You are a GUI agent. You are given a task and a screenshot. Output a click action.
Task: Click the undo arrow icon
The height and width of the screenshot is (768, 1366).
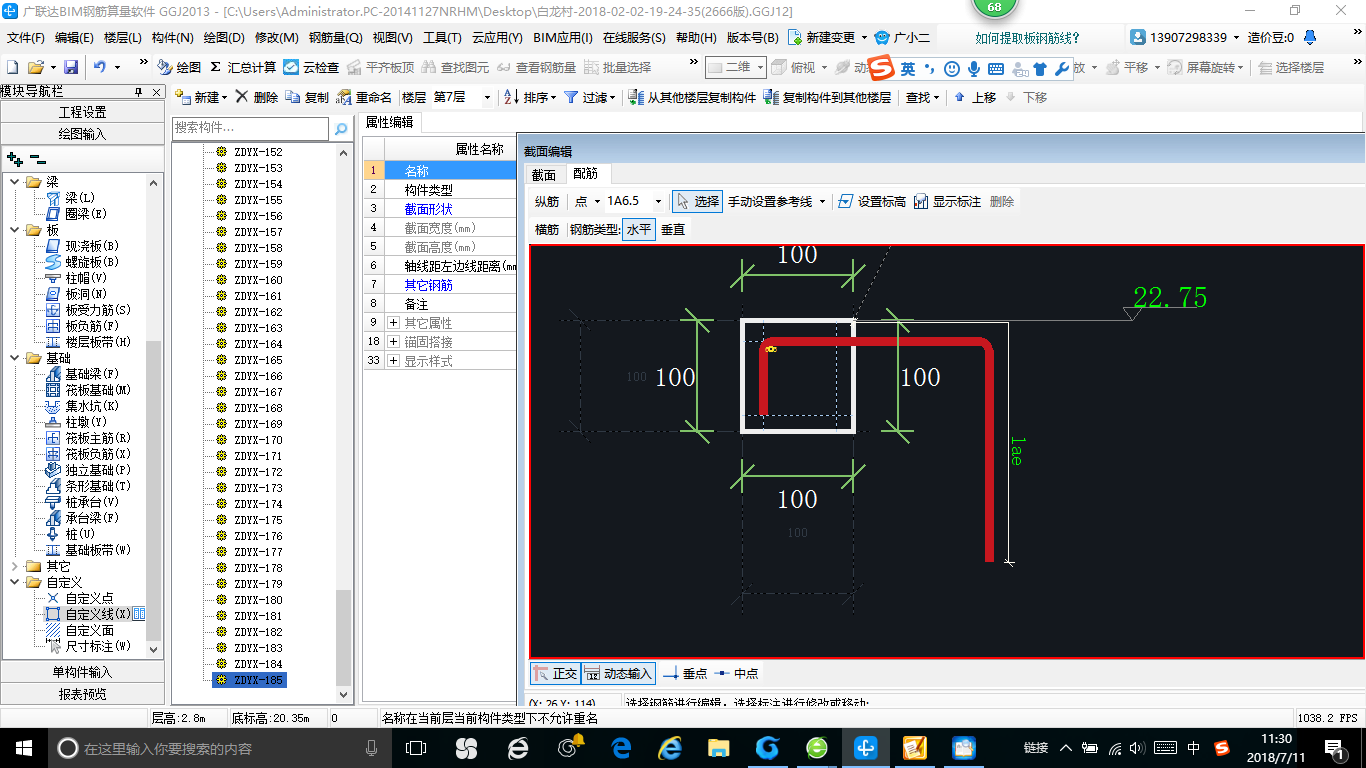pos(100,67)
